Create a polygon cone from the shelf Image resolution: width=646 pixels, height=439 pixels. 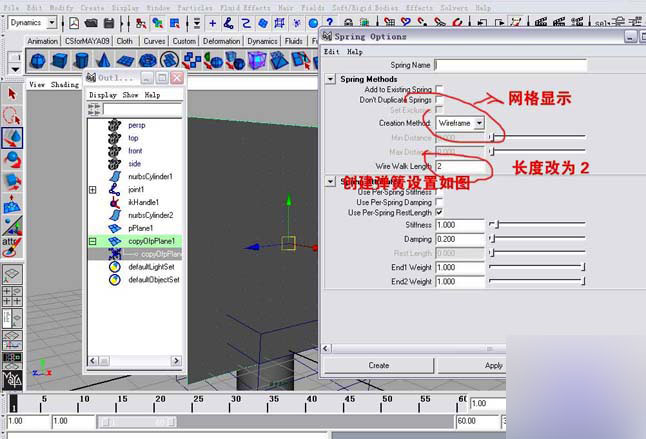(103, 61)
